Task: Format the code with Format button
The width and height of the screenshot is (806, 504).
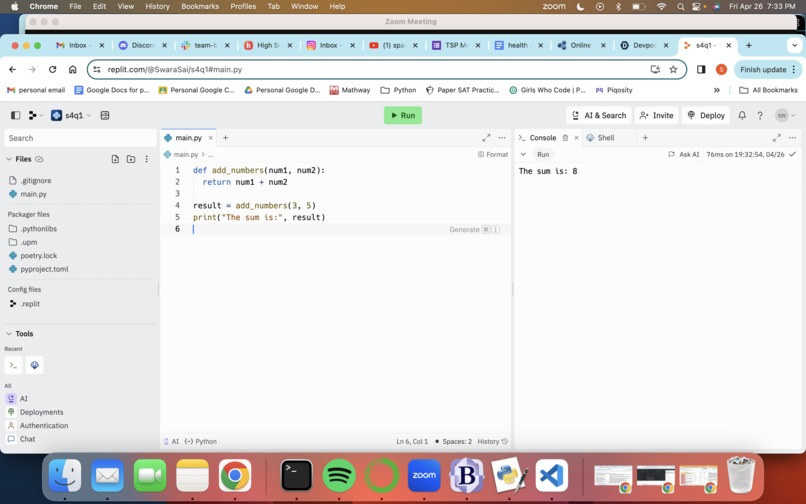Action: (493, 154)
